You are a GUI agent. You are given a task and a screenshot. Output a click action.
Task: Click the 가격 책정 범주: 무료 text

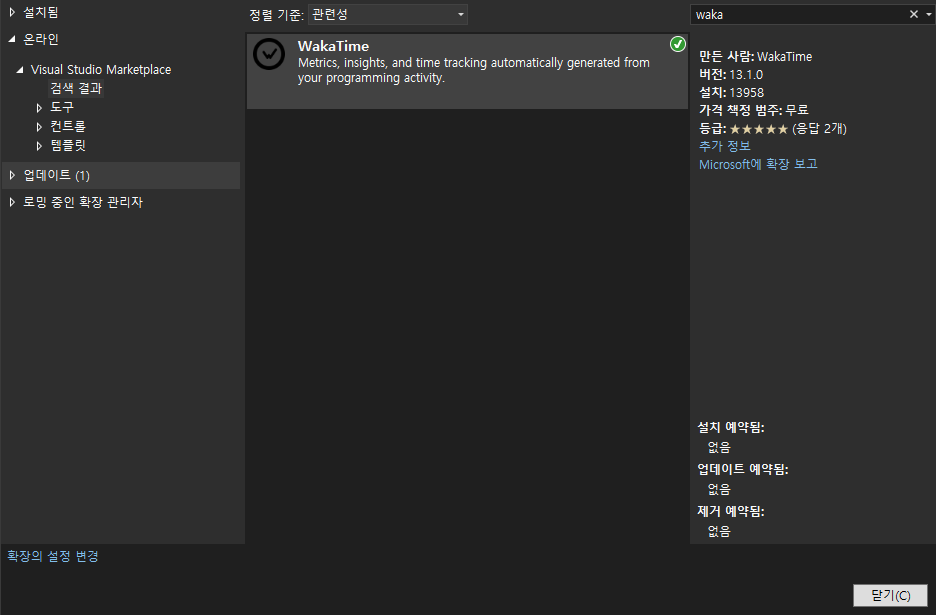pyautogui.click(x=754, y=110)
